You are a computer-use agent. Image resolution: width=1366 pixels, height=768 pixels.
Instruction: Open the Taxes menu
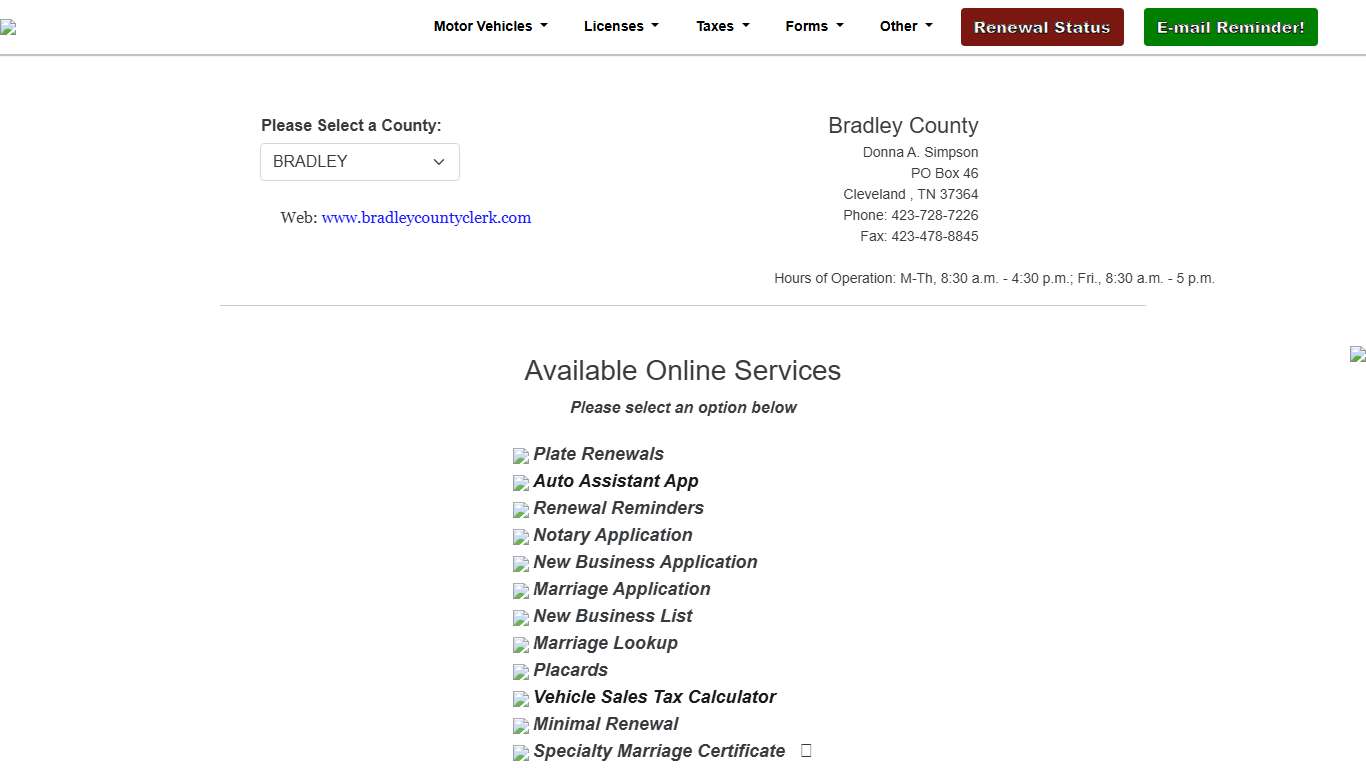(x=722, y=27)
